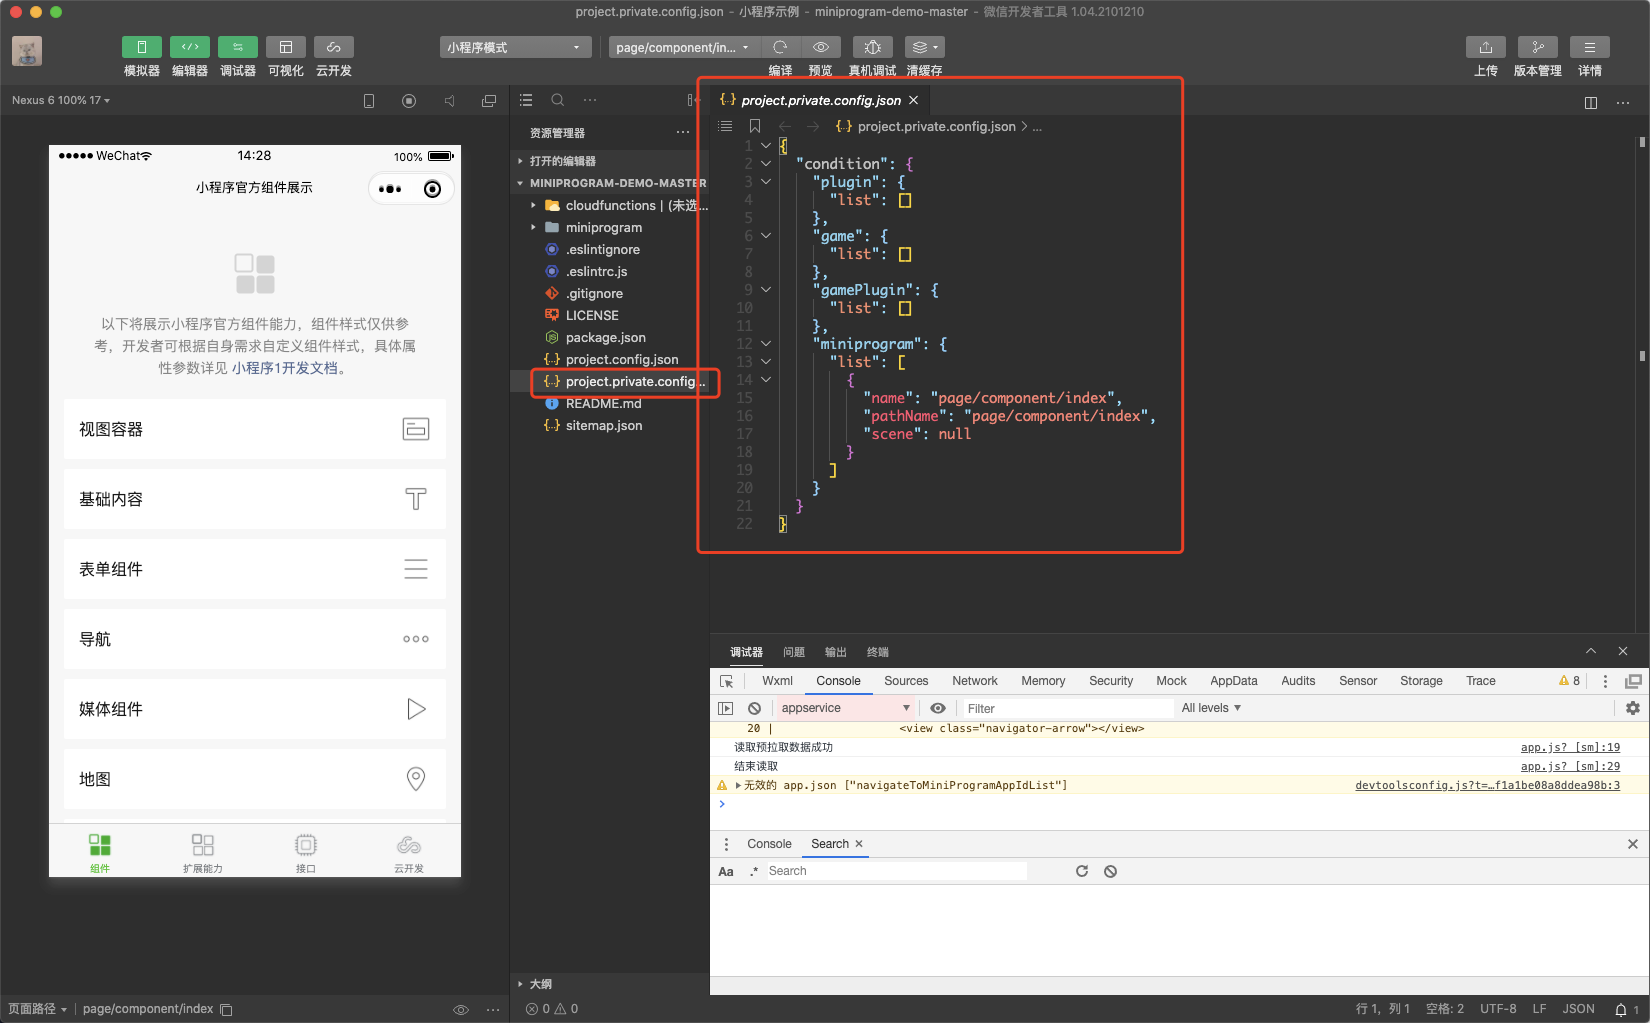Open the Nexus 6 device selector dropdown
The image size is (1650, 1023).
61,100
